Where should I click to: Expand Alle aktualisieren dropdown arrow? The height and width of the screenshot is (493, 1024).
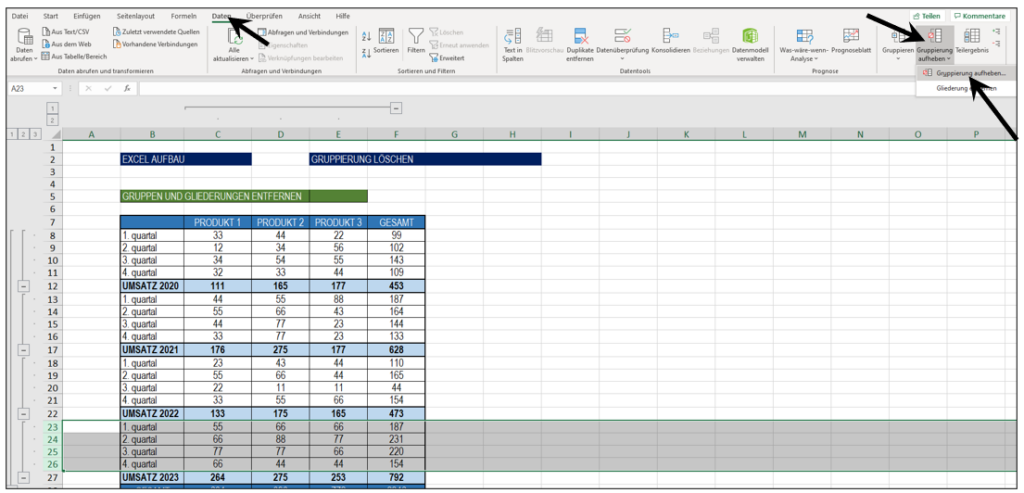tap(252, 59)
